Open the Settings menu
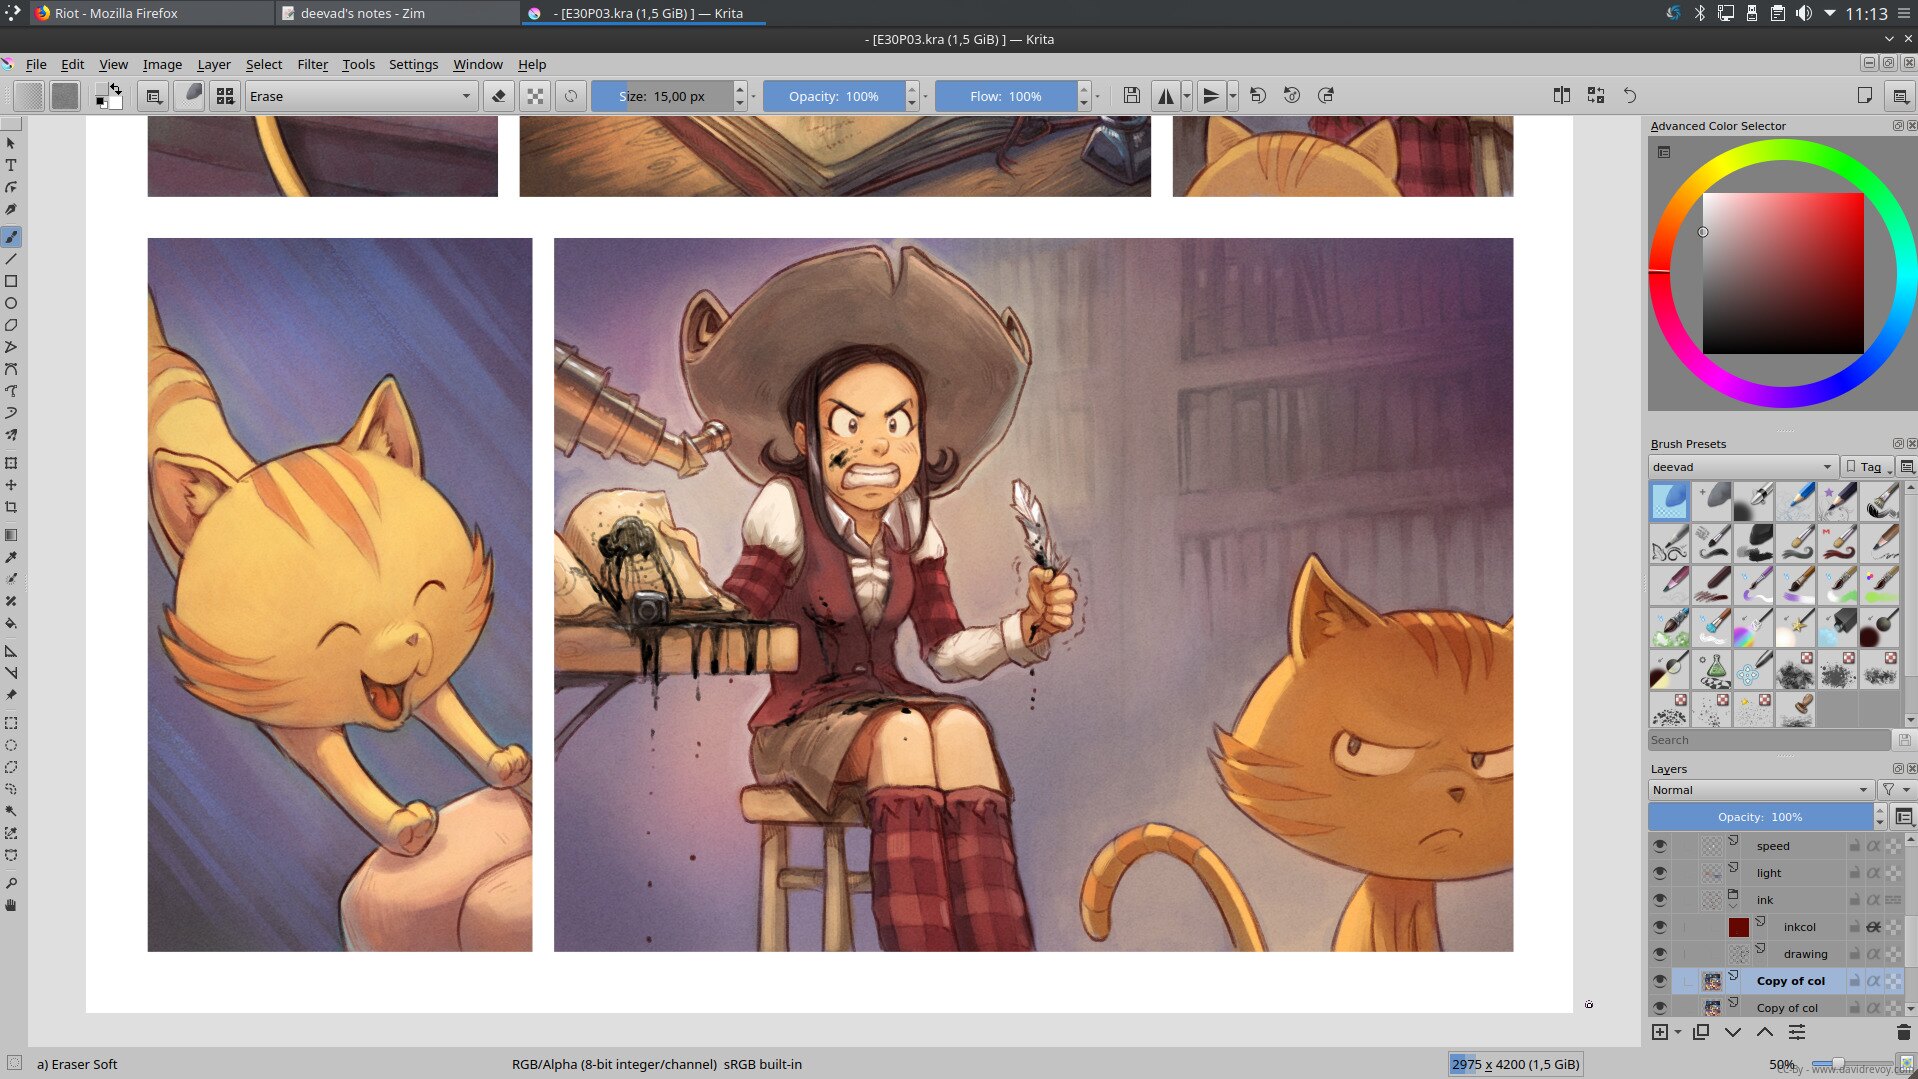Image resolution: width=1918 pixels, height=1079 pixels. coord(413,64)
